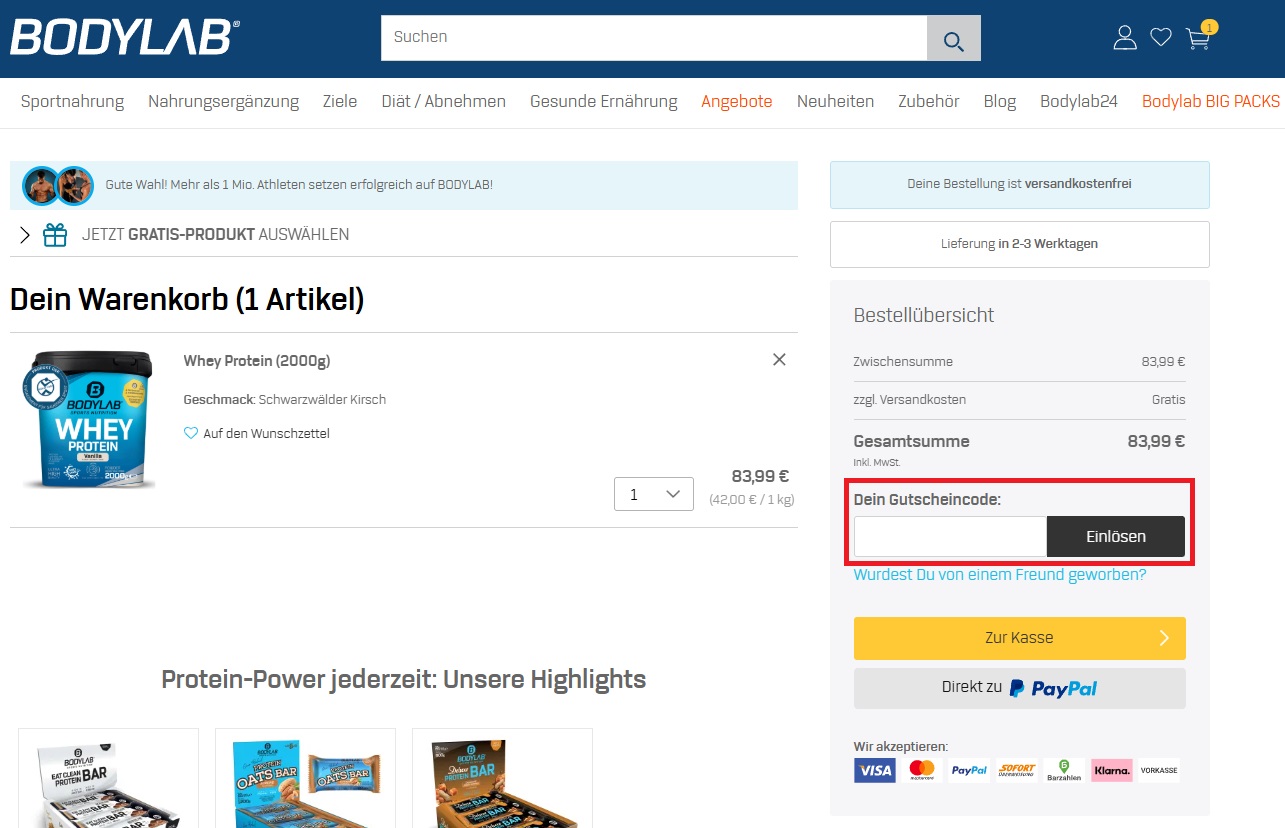1285x828 pixels.
Task: Click the Sofort payment icon
Action: 1017,770
